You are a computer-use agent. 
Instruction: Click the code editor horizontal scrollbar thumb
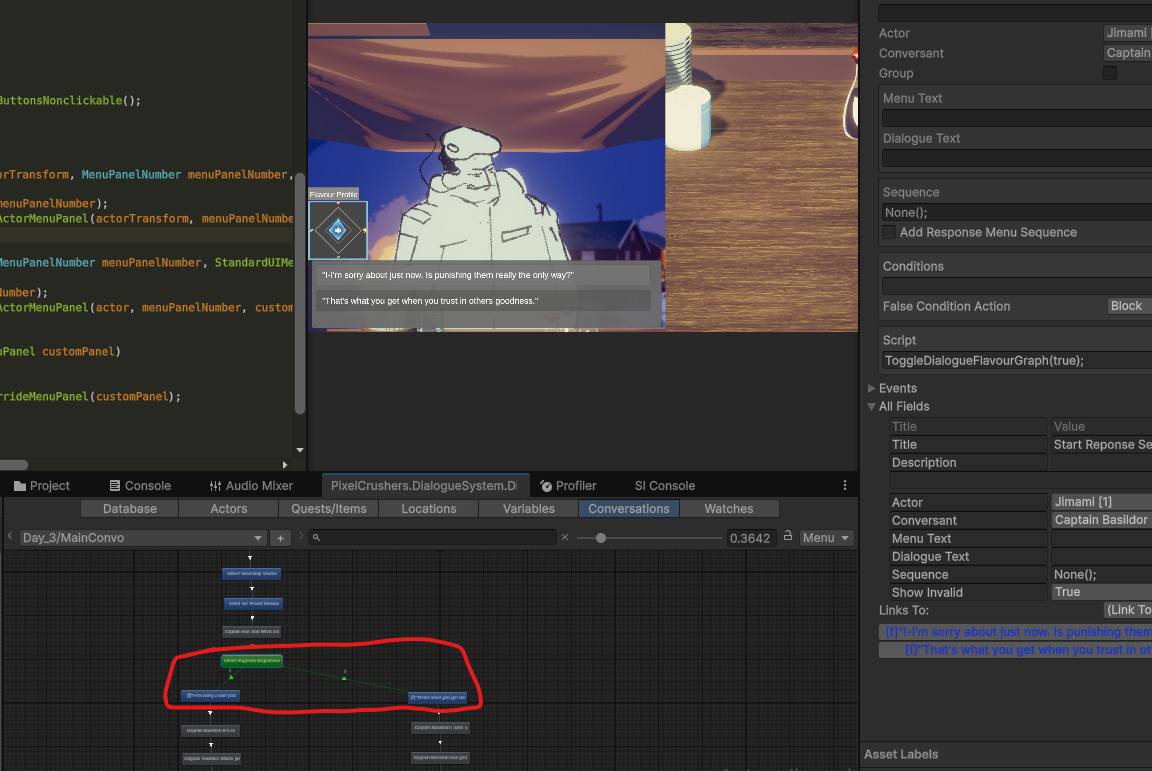click(13, 465)
